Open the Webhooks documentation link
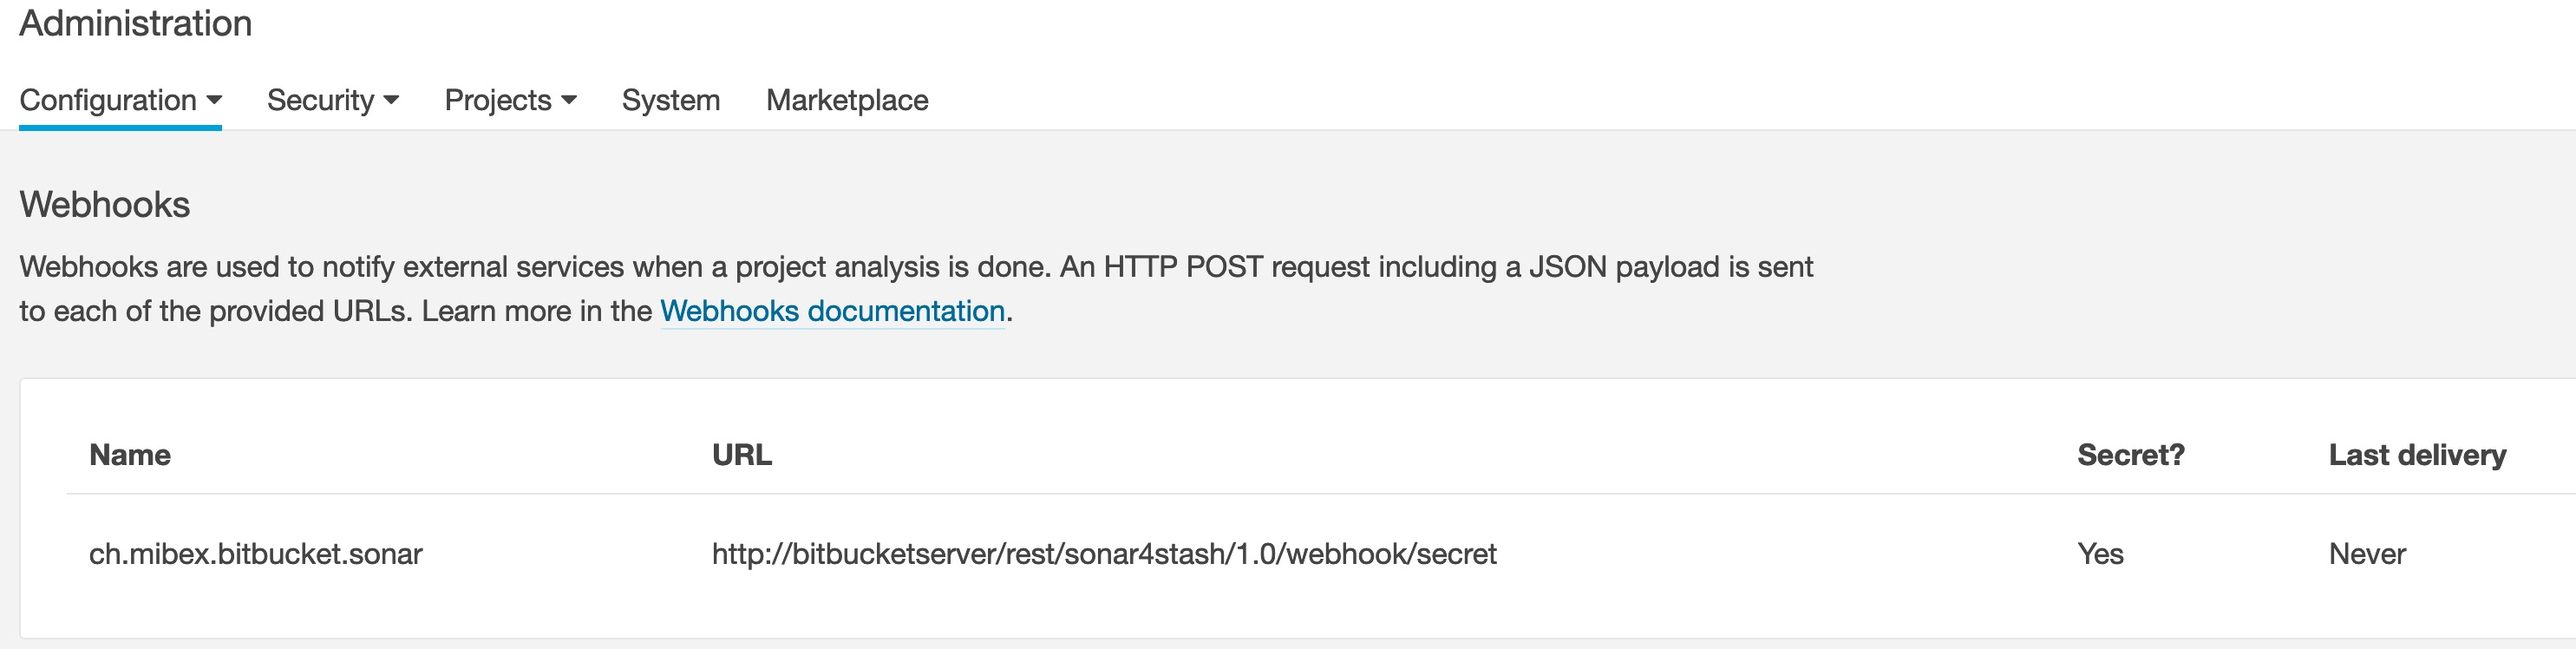 [x=831, y=311]
